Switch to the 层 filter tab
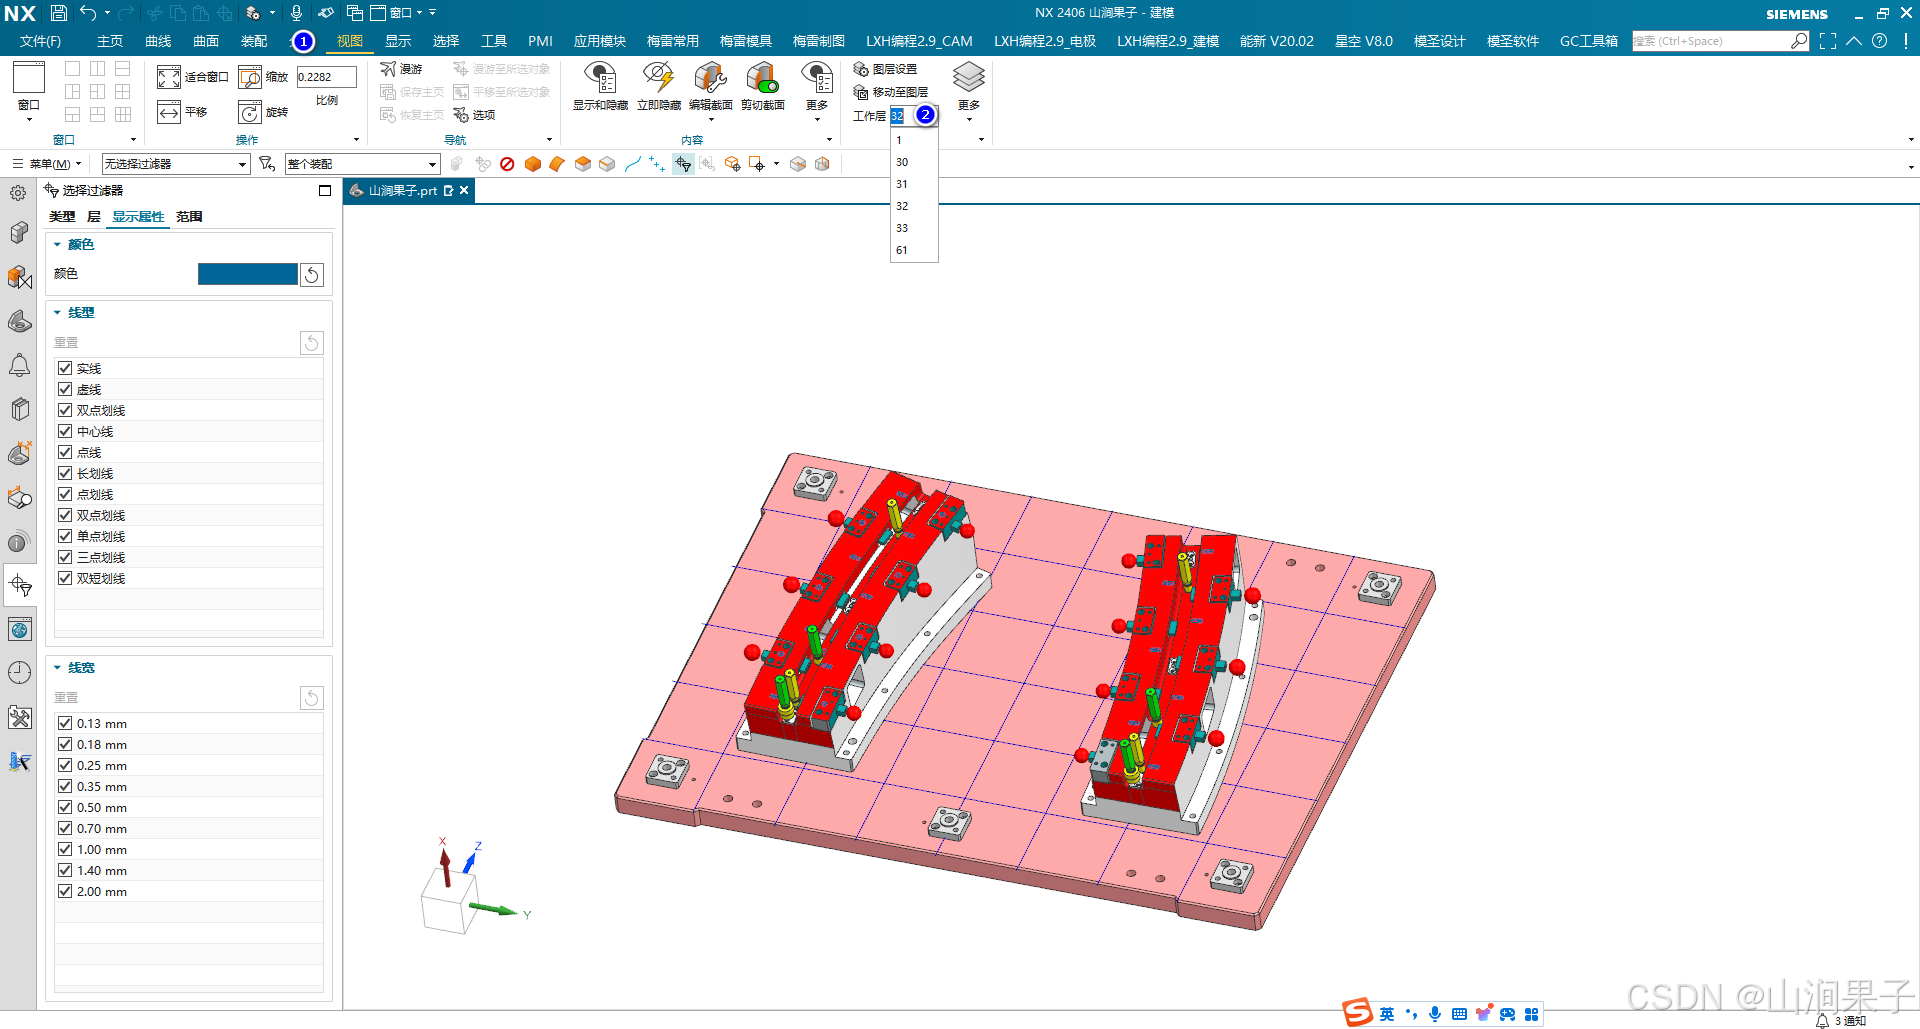 pyautogui.click(x=94, y=217)
